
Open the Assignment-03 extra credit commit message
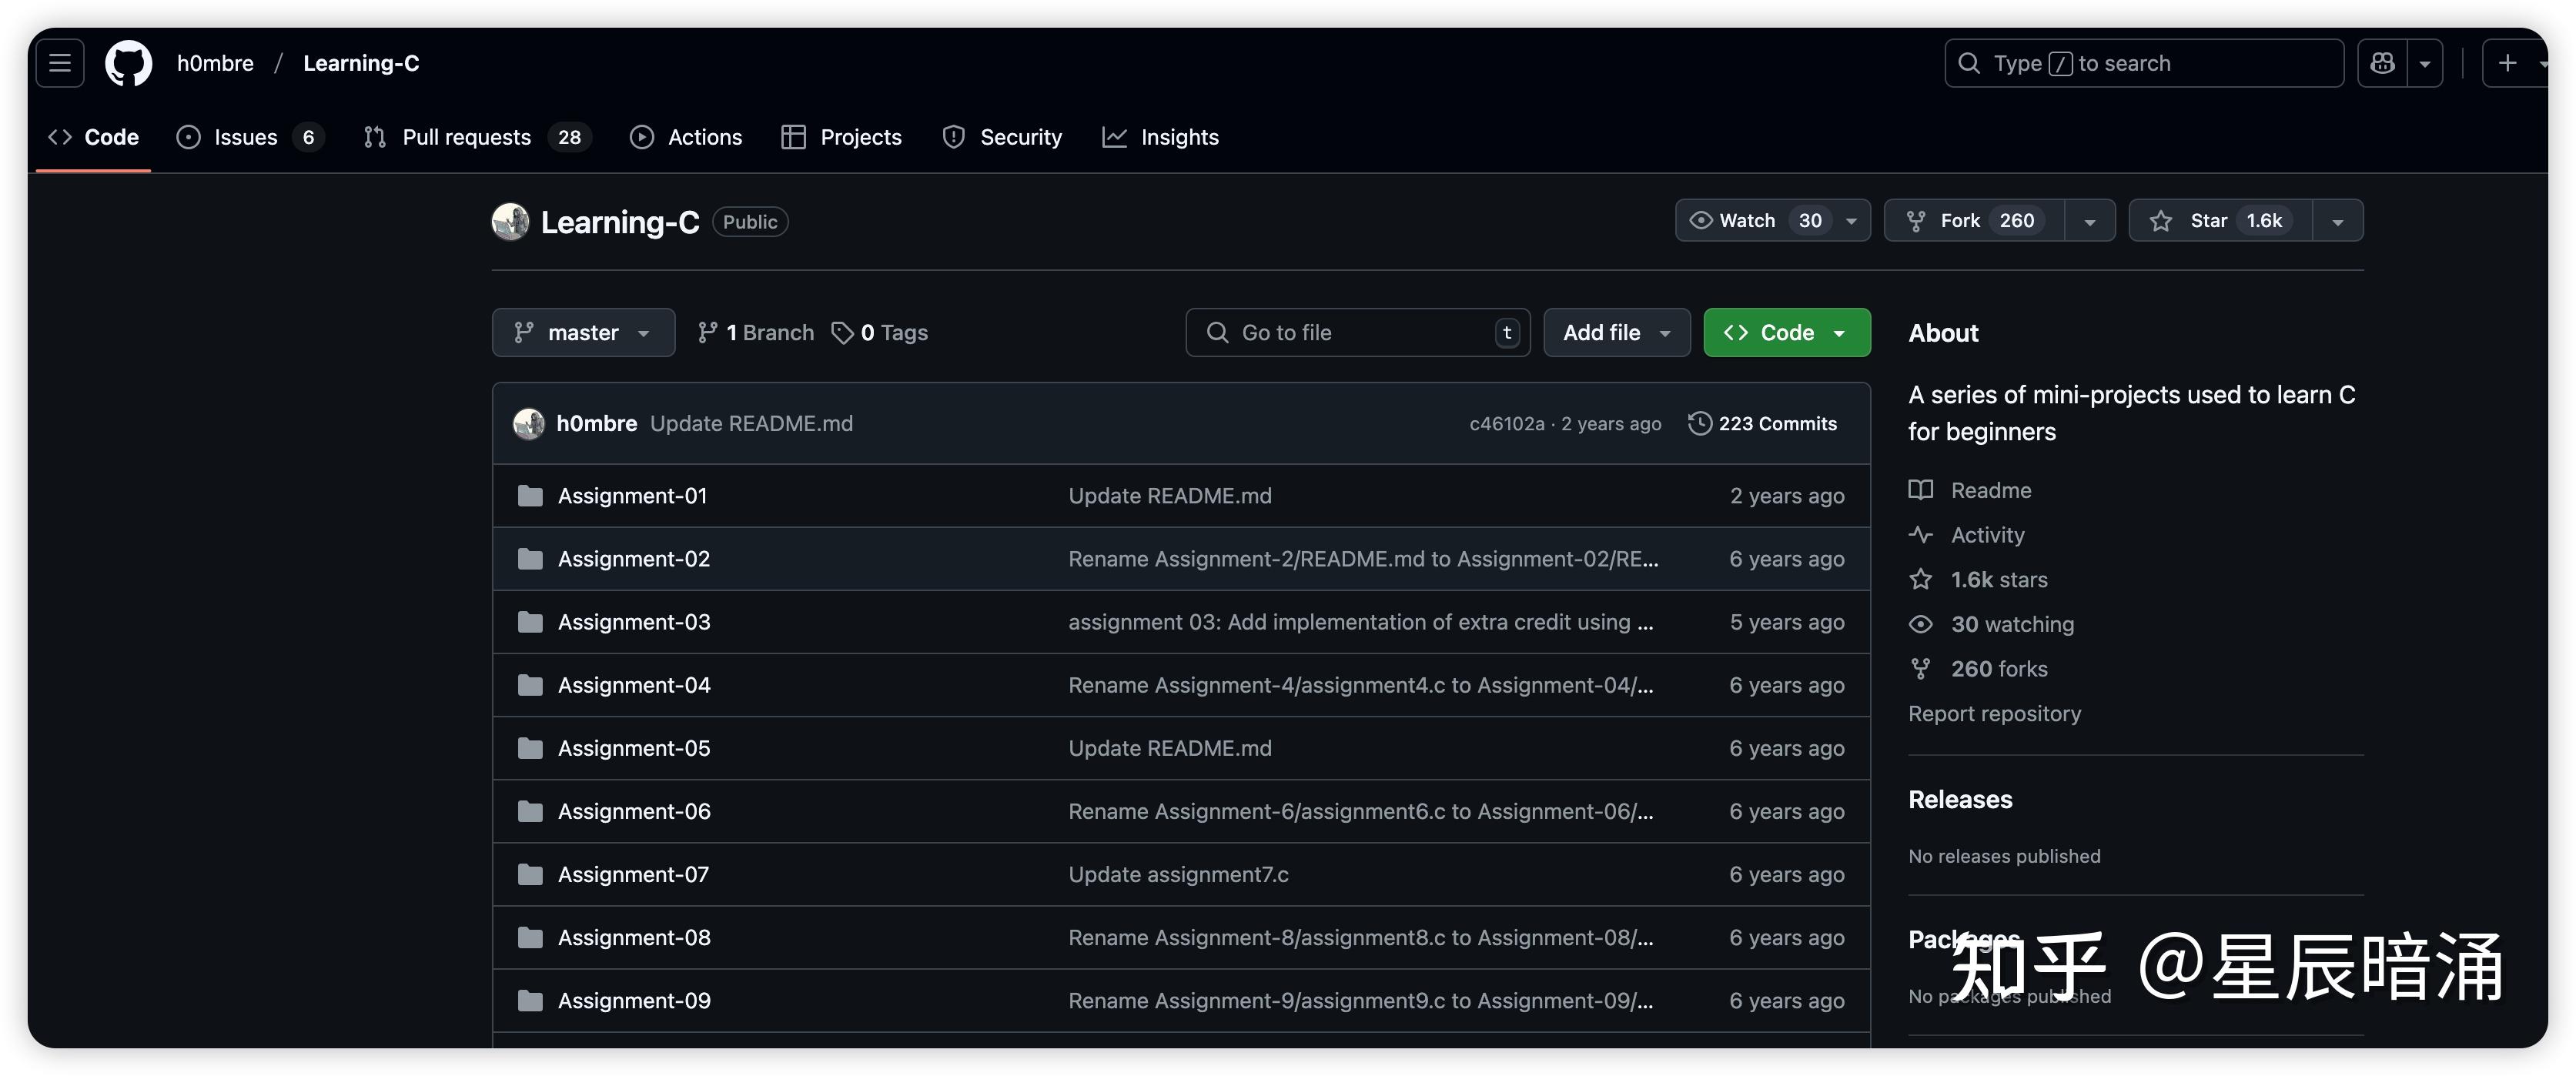(1361, 621)
